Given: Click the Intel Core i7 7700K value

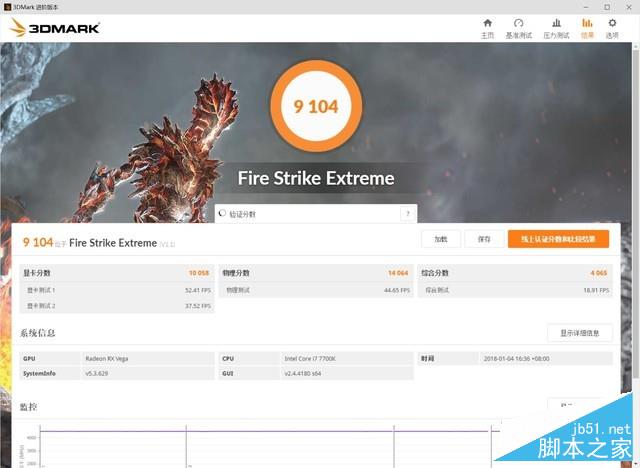Looking at the screenshot, I should click(310, 359).
